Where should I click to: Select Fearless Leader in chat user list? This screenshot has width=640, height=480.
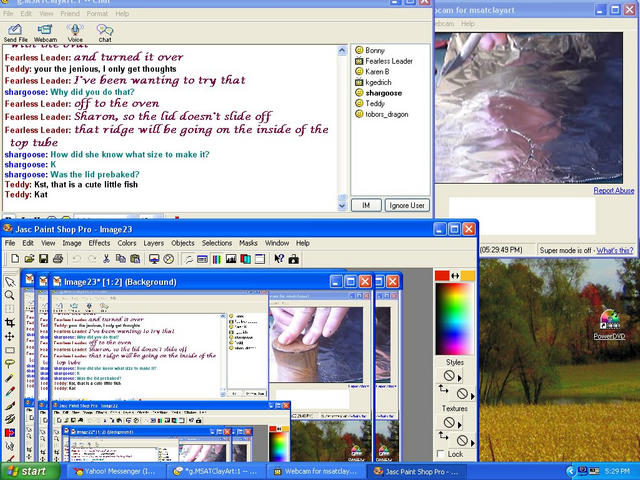384,61
